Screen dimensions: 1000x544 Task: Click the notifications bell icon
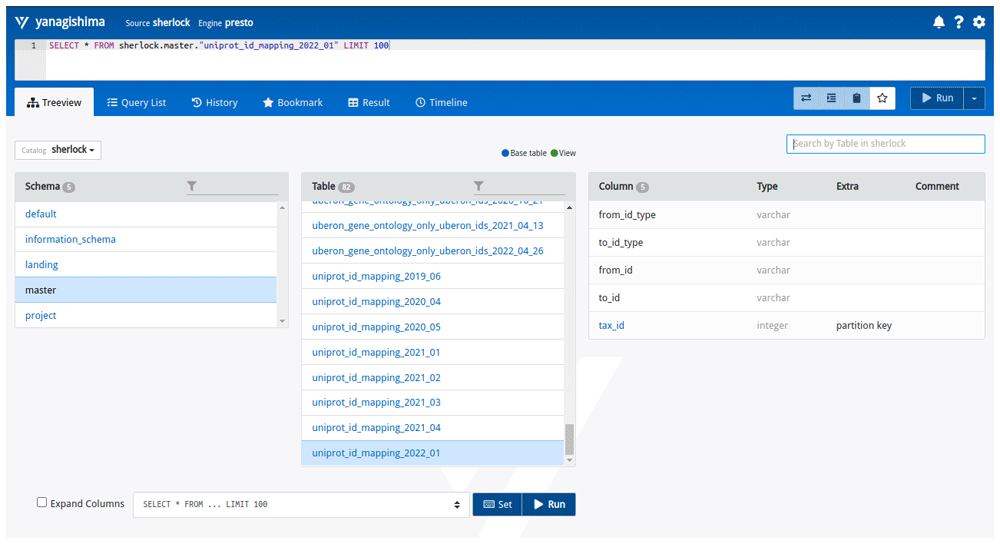(x=938, y=22)
